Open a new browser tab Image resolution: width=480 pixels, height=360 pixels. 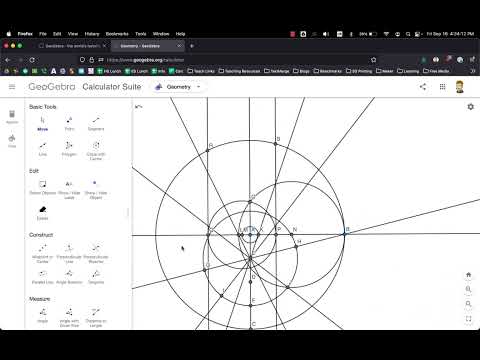[x=192, y=46]
